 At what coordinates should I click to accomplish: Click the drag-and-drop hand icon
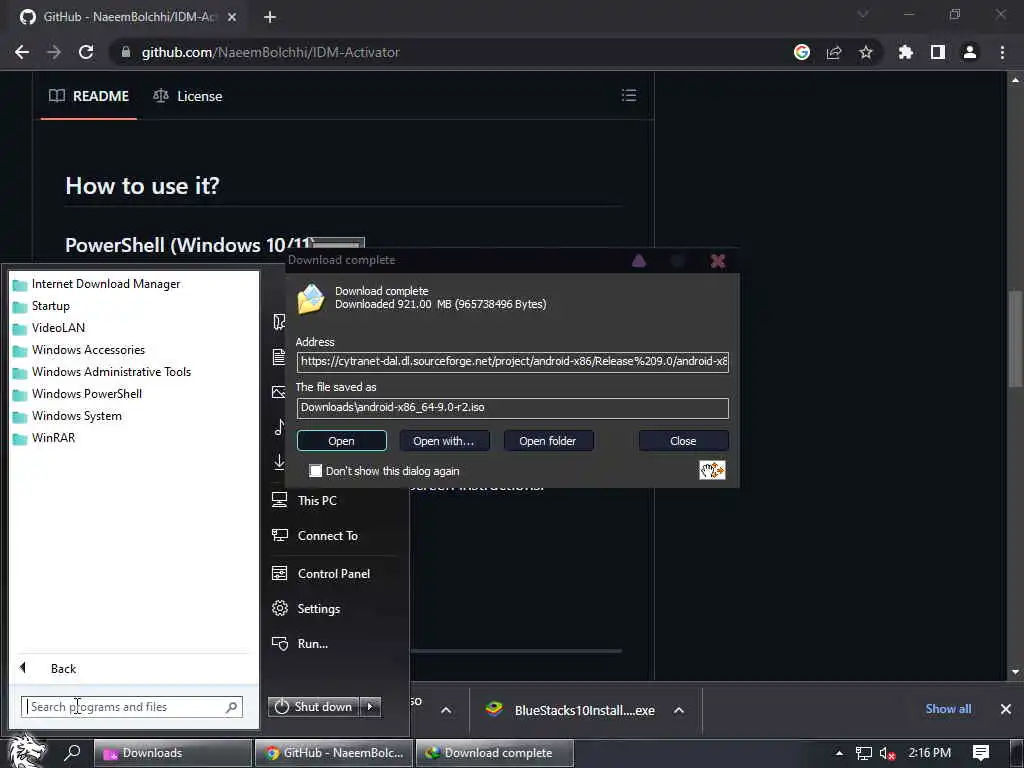click(x=712, y=470)
